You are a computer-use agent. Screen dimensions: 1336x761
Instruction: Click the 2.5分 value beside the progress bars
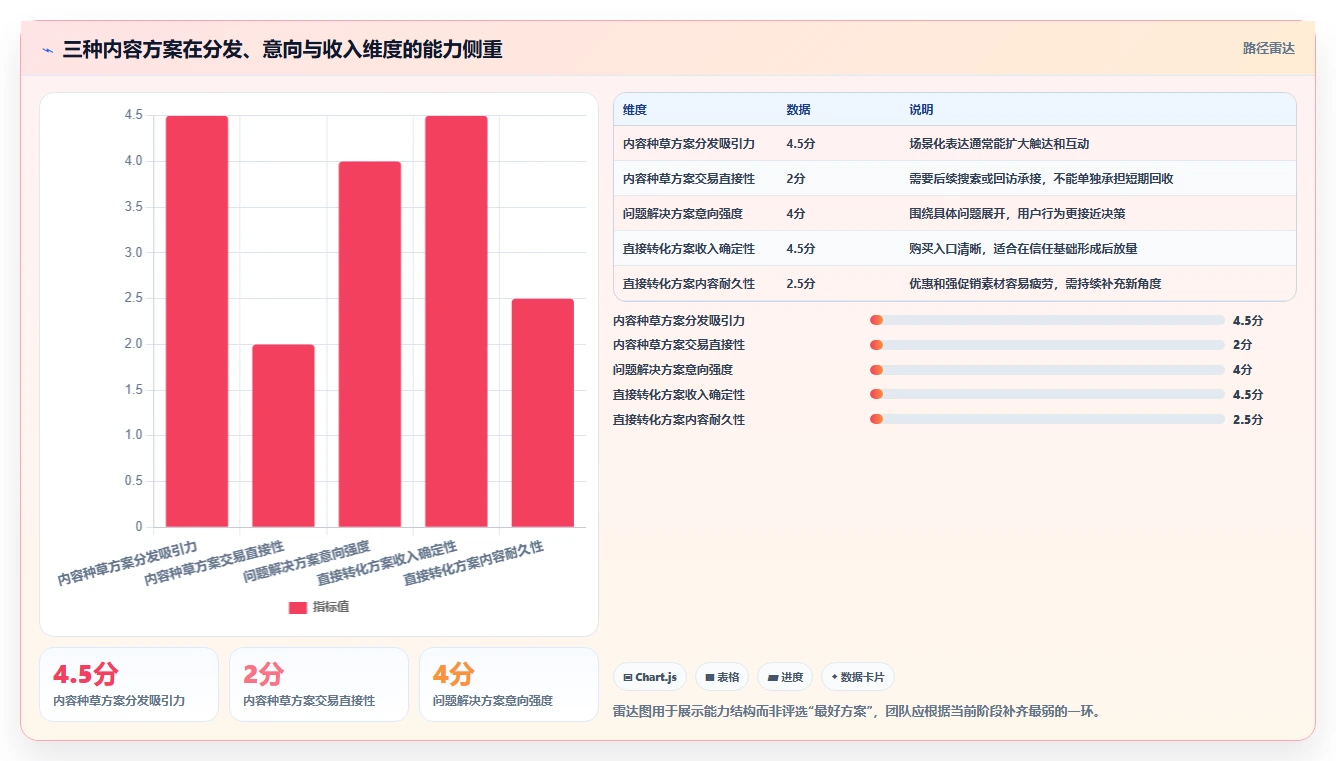(x=1248, y=420)
